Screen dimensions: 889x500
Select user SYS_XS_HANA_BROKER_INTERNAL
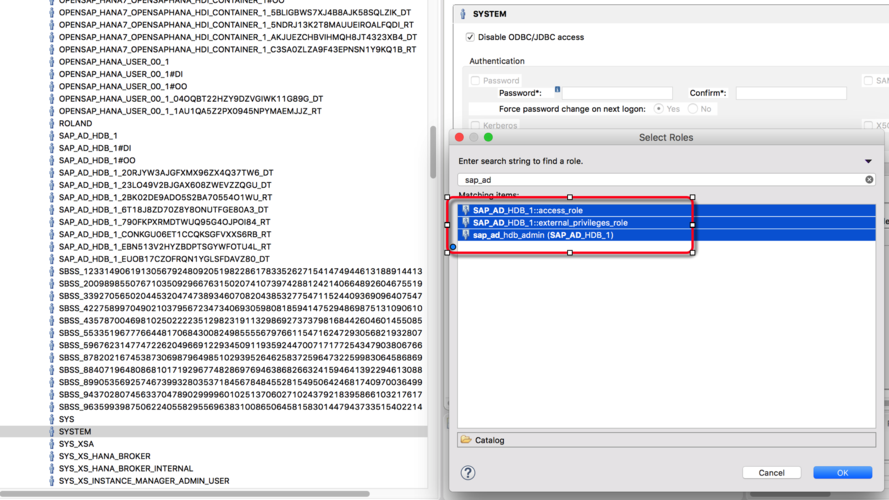[x=126, y=469]
